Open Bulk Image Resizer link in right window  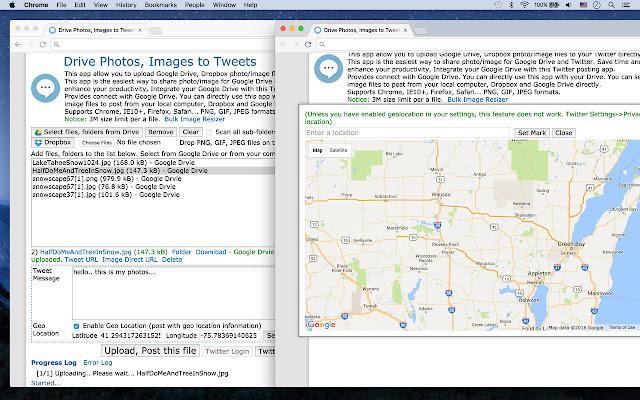[x=478, y=100]
